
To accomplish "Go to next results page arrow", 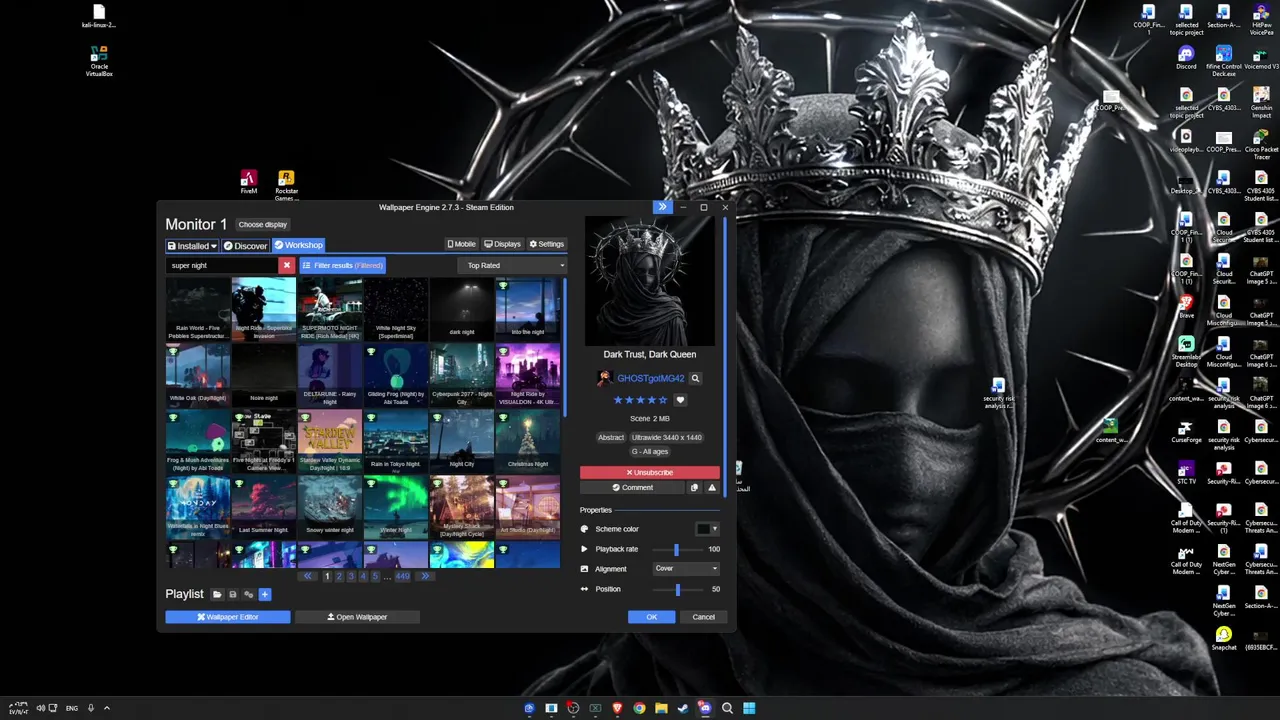I will pos(425,576).
